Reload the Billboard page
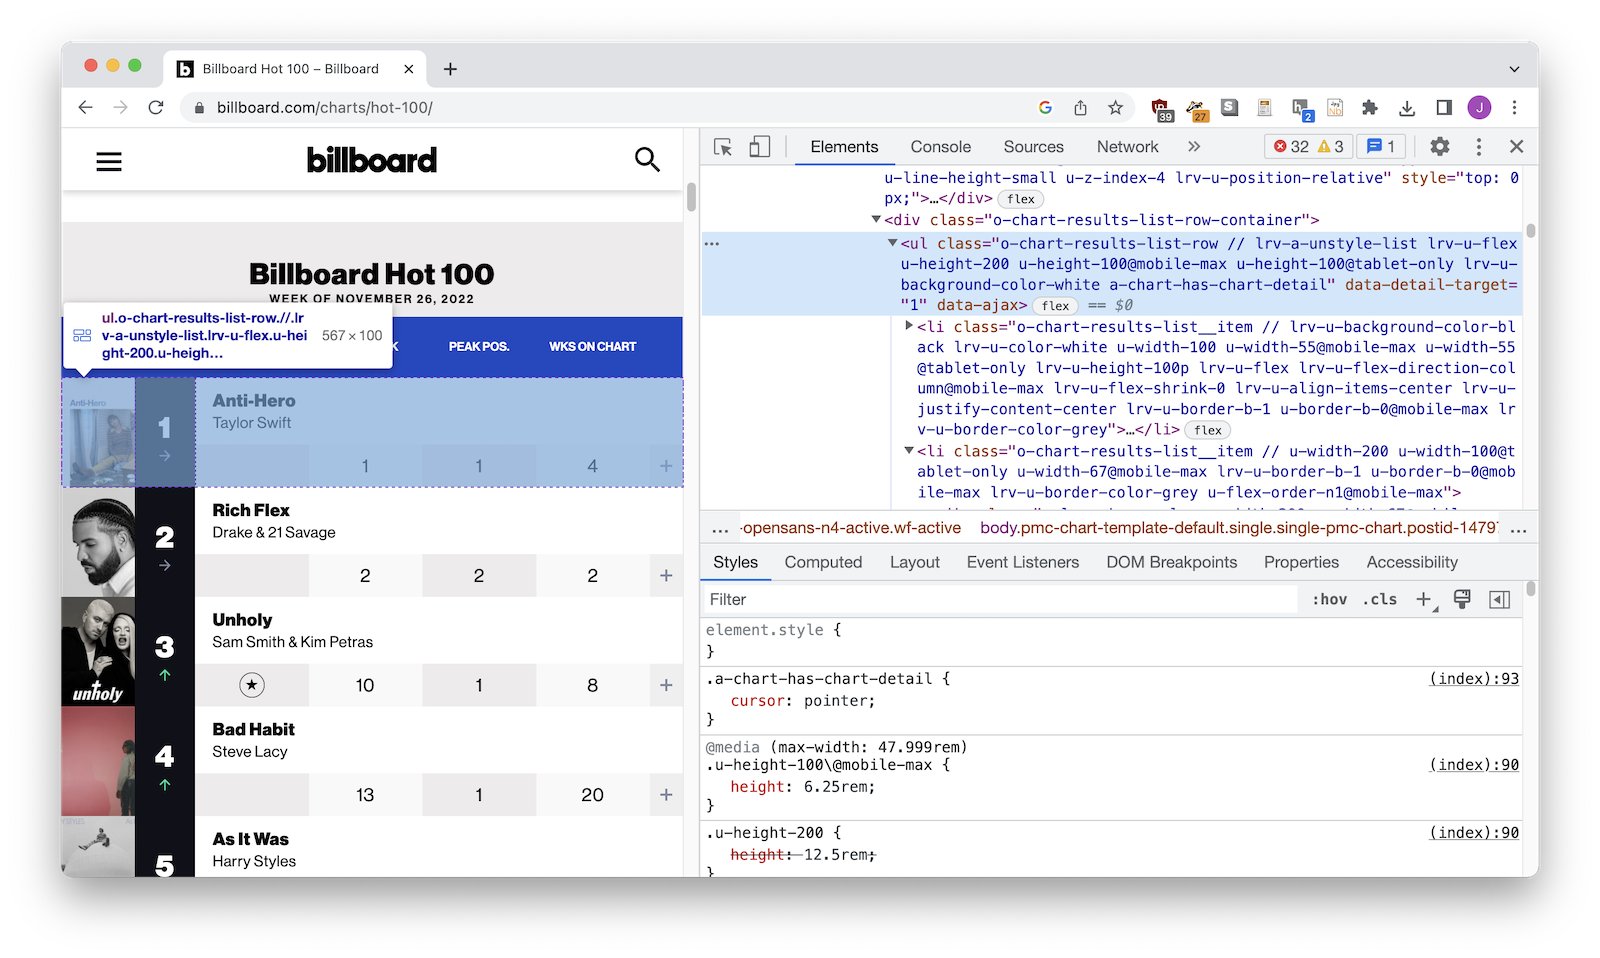The height and width of the screenshot is (958, 1600). (x=156, y=107)
